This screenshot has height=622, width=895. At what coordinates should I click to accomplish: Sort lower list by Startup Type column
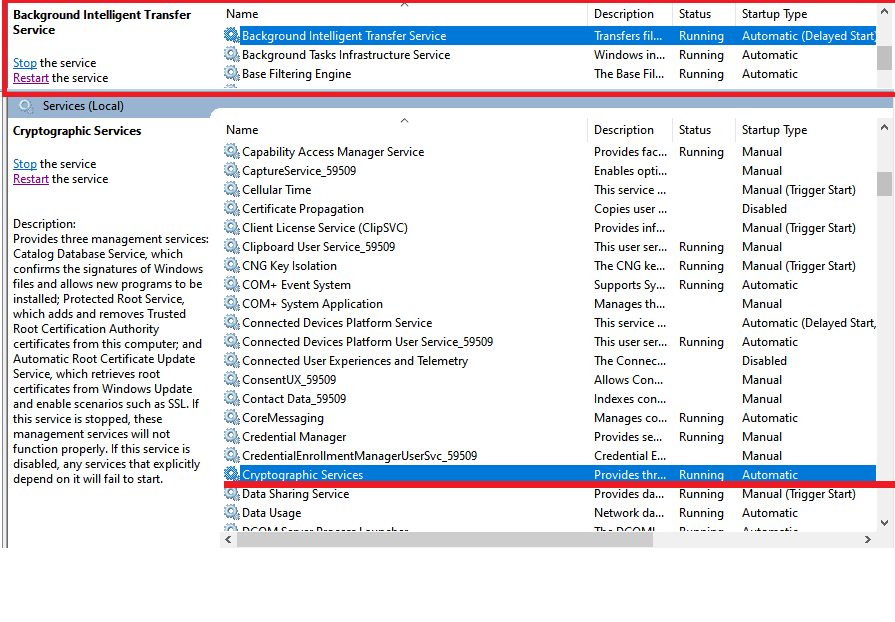(x=806, y=130)
